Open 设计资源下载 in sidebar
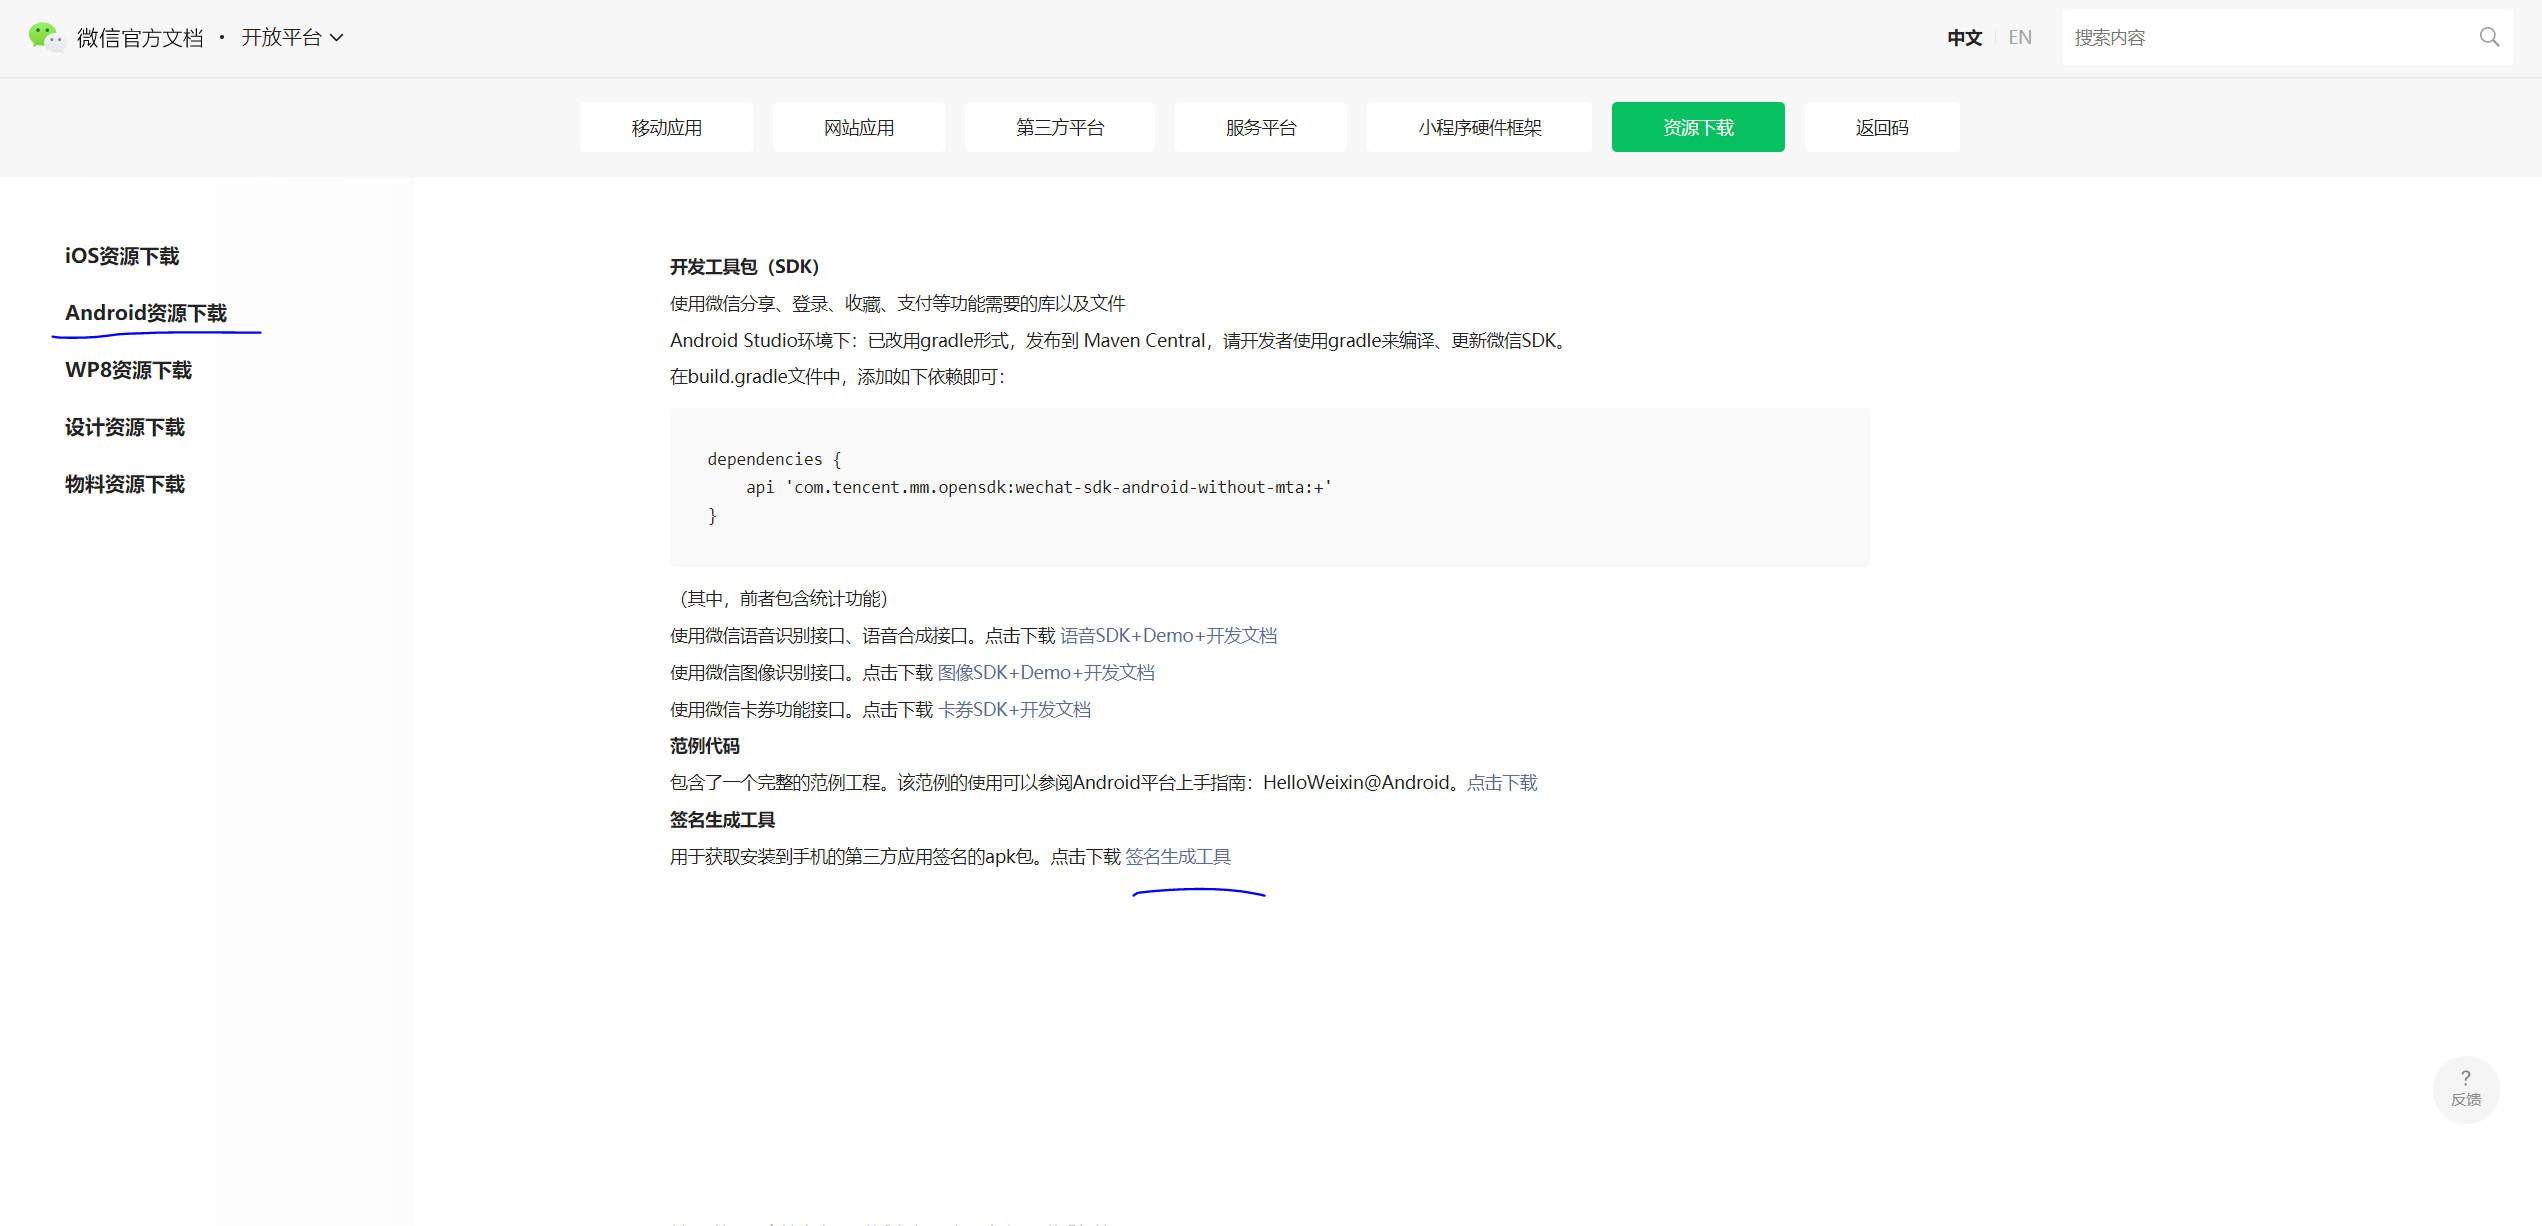The height and width of the screenshot is (1226, 2542). (x=125, y=427)
